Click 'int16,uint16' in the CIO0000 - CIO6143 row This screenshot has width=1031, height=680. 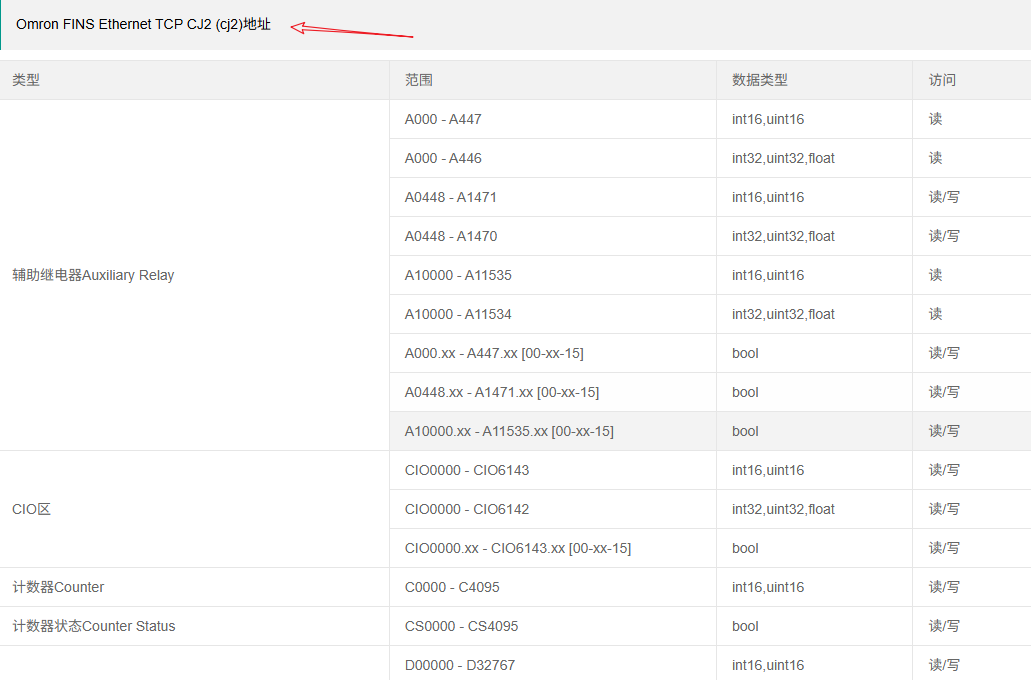(x=768, y=470)
